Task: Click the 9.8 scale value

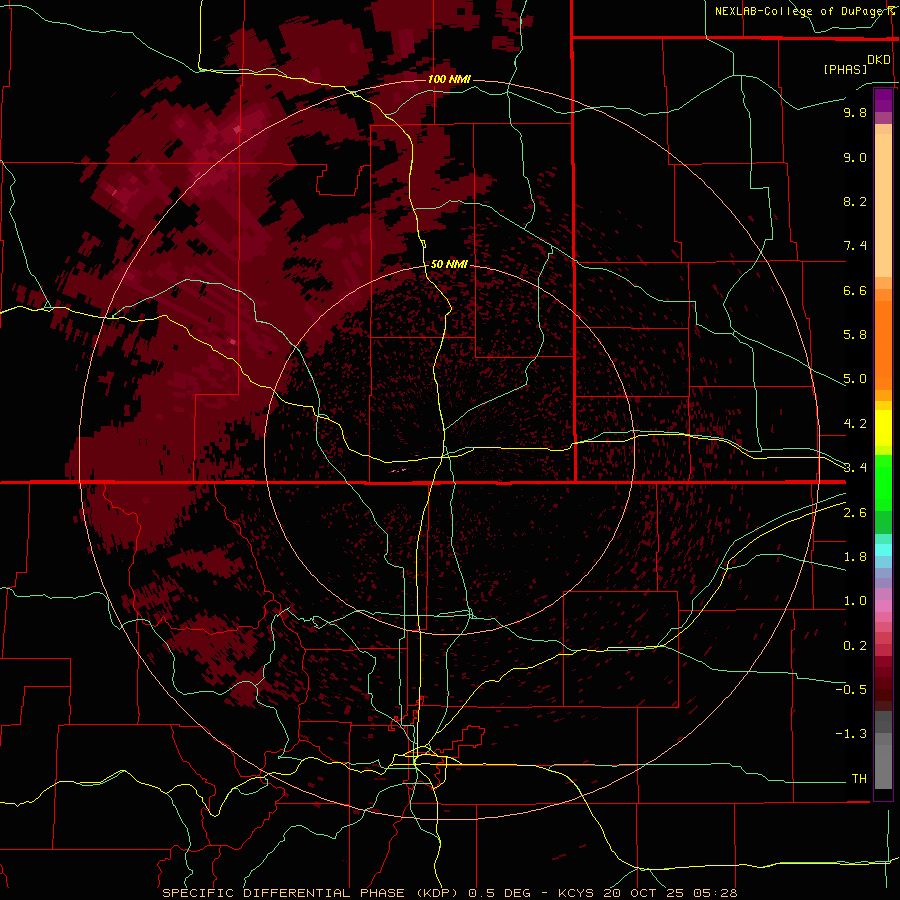Action: [855, 112]
